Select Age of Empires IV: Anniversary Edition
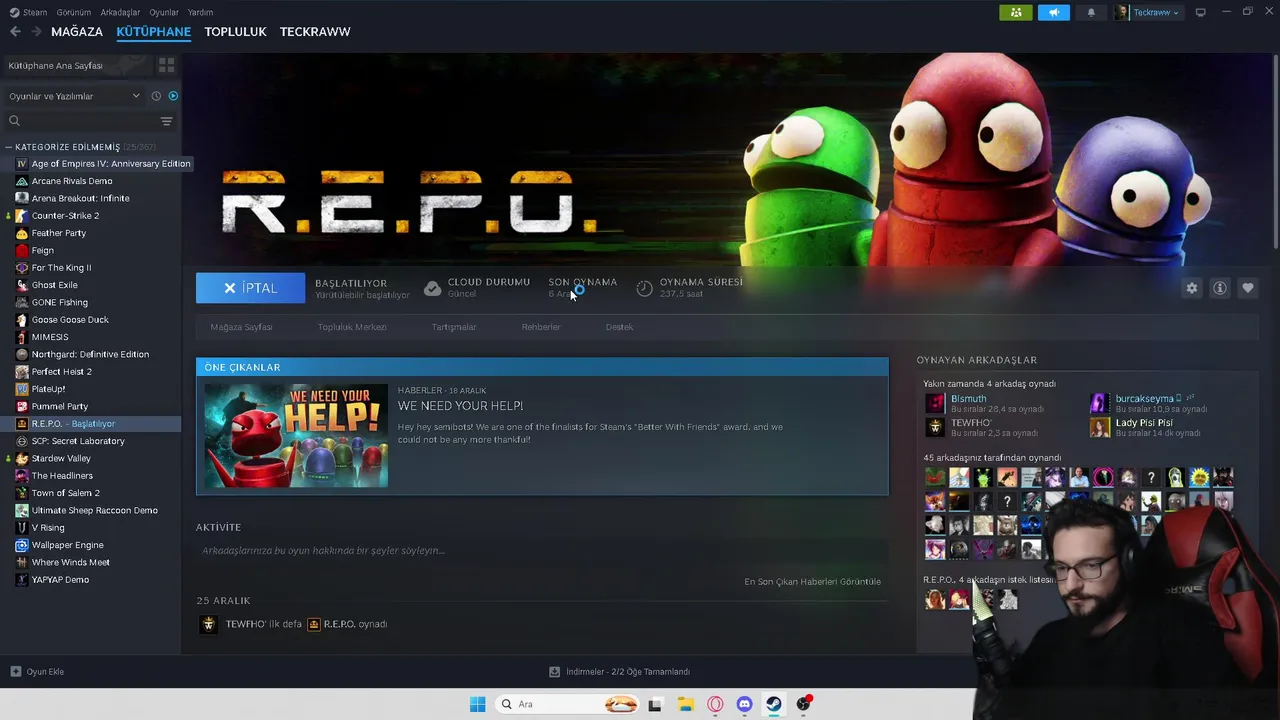The height and width of the screenshot is (720, 1280). coord(110,164)
